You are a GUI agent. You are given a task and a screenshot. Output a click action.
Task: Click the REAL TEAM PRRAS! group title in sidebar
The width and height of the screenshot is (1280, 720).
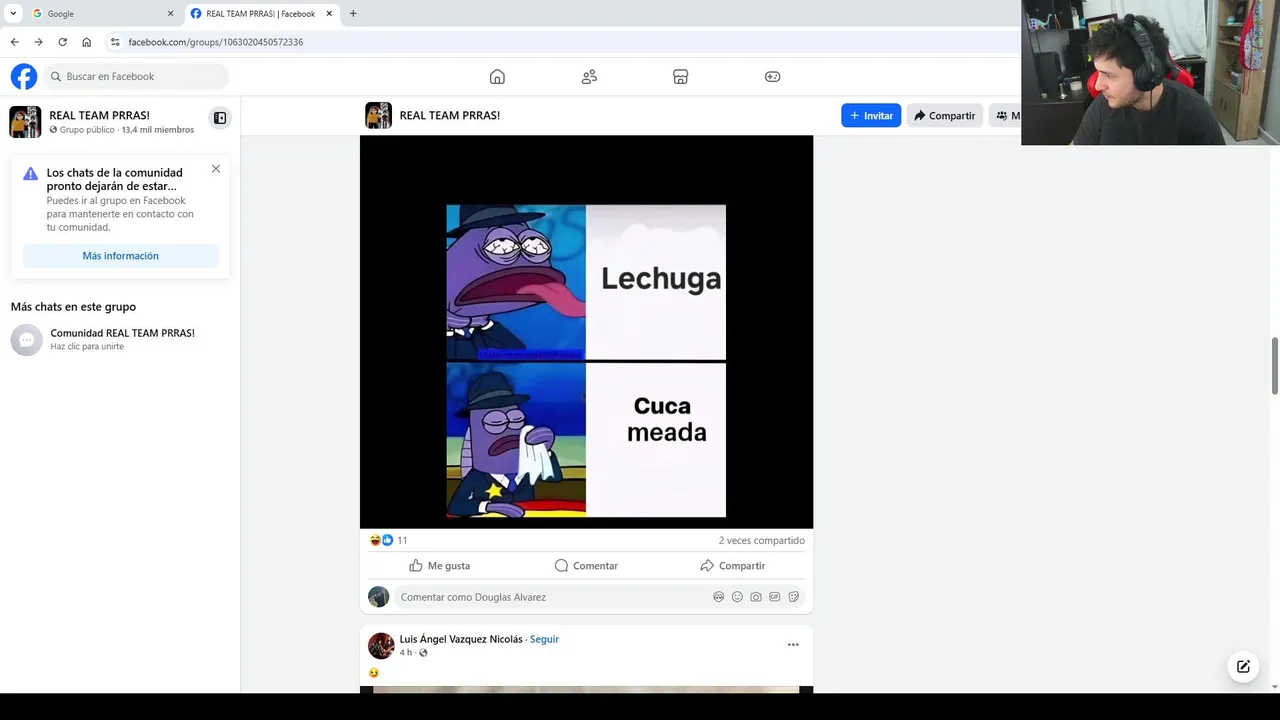click(99, 115)
